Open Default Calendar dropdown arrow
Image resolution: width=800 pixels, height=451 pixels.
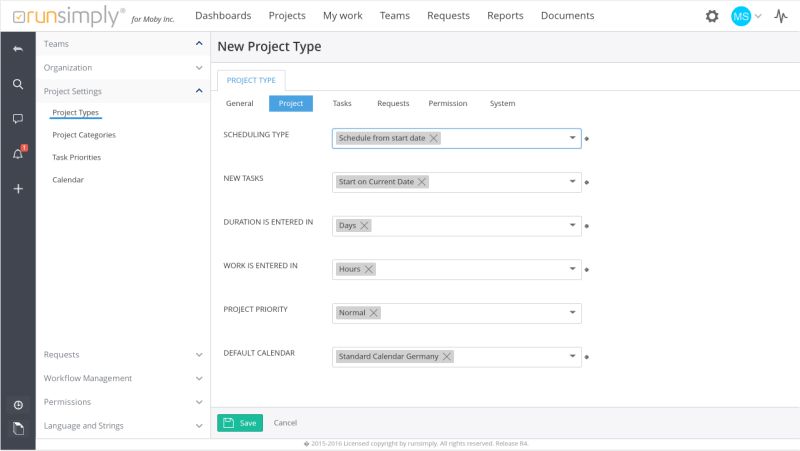tap(572, 356)
